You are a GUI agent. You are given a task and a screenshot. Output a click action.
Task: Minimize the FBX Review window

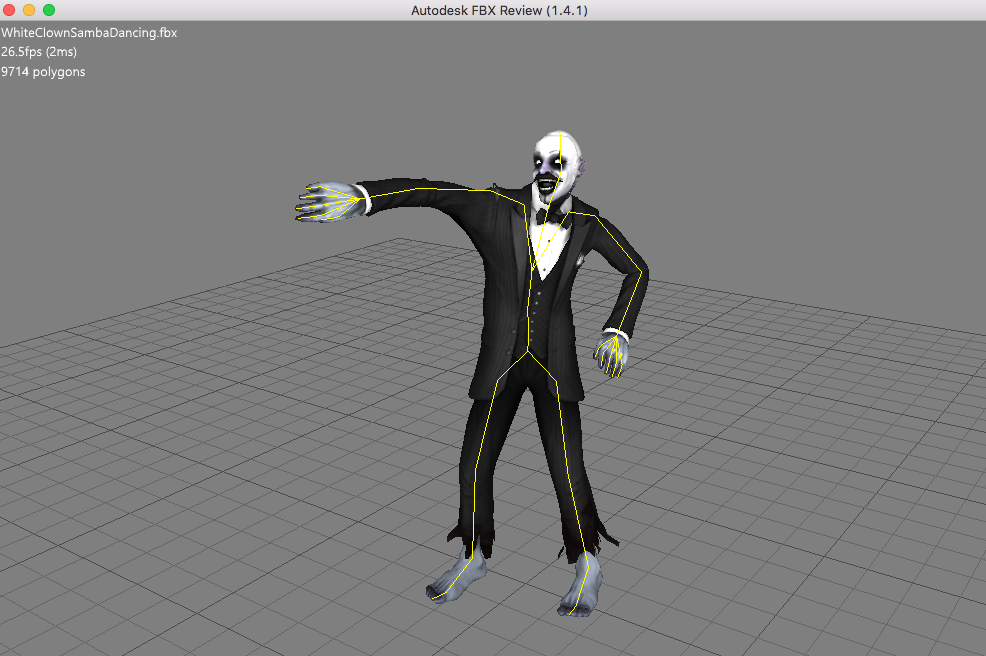(x=29, y=10)
